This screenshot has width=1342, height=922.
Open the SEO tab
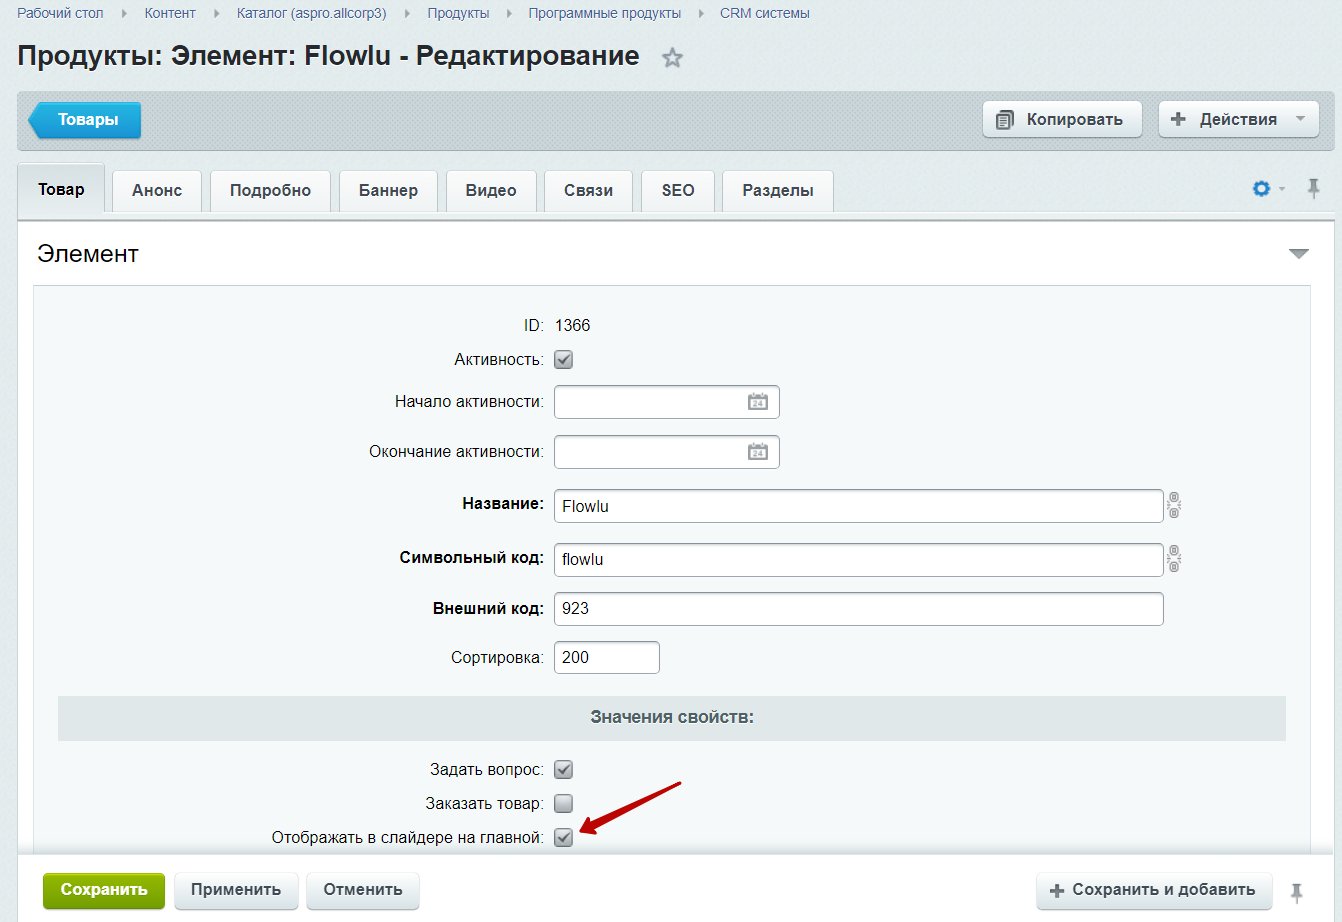(678, 191)
